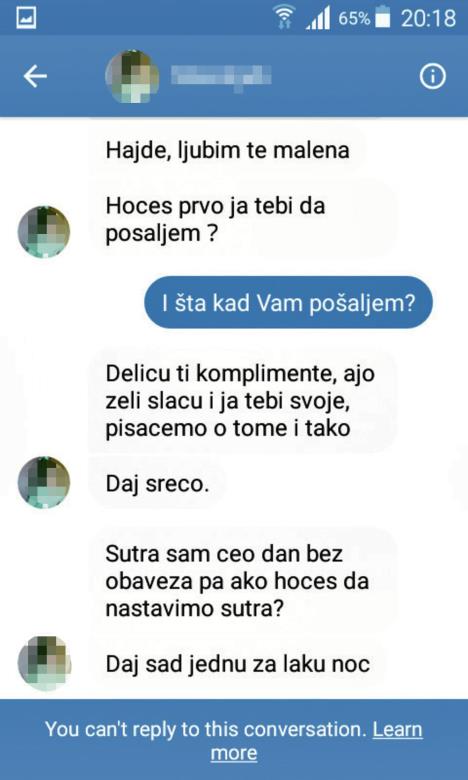Tap the battery icon in status bar
Image resolution: width=468 pixels, height=780 pixels.
pos(383,18)
